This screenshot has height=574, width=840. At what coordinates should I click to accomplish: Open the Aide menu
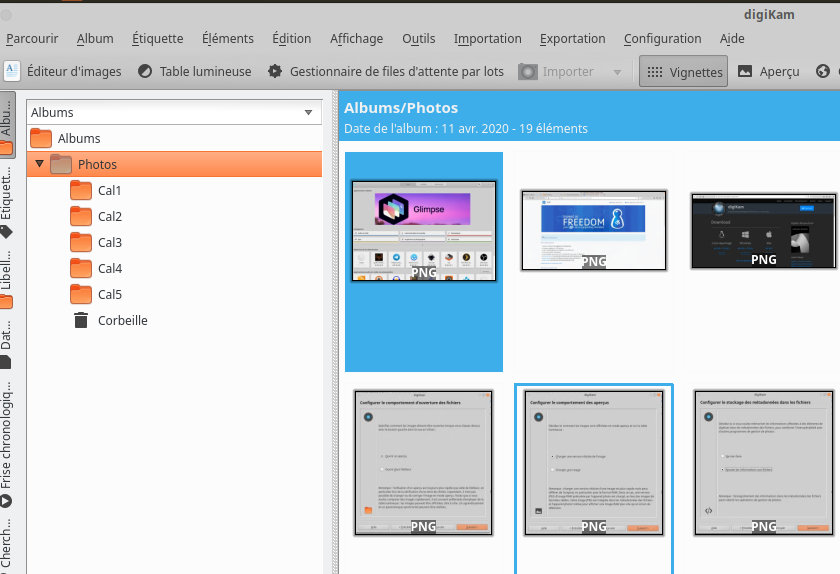pos(732,39)
